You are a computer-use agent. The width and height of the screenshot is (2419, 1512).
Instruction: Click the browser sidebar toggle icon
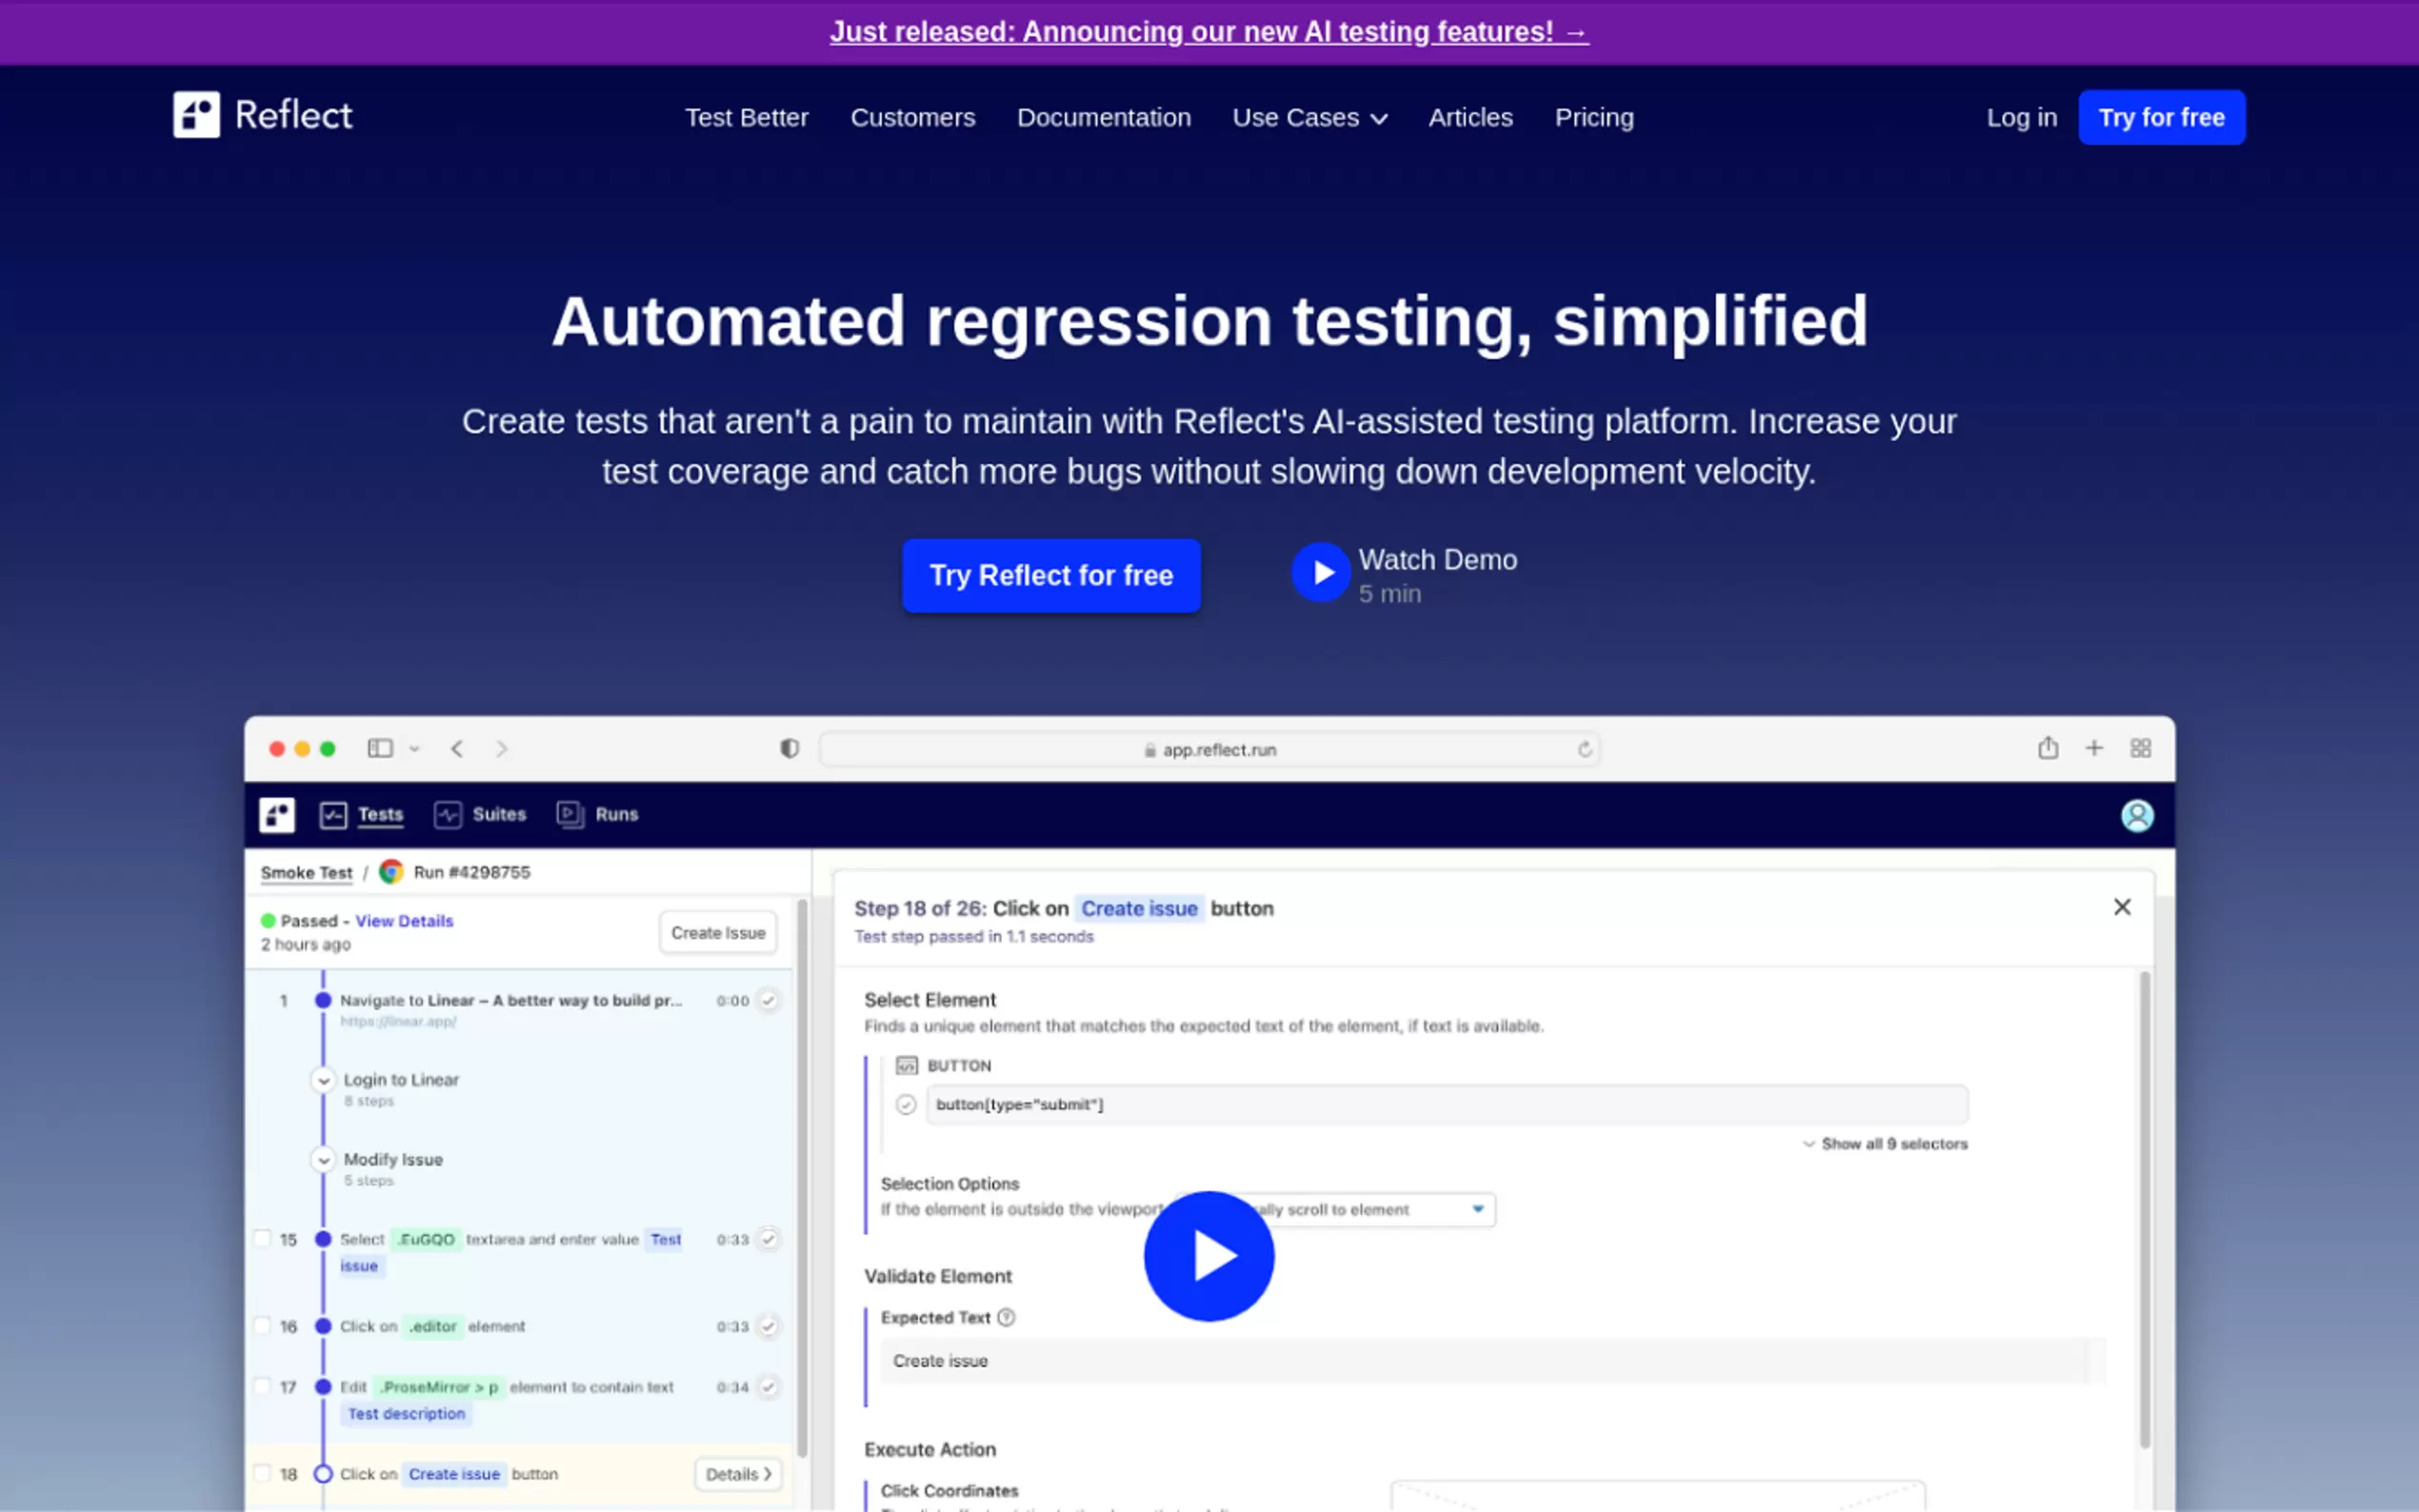pyautogui.click(x=380, y=748)
